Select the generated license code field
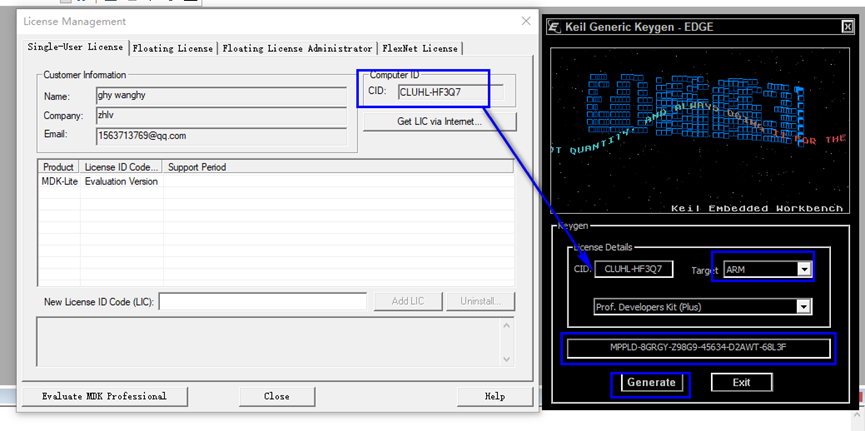 pyautogui.click(x=698, y=348)
